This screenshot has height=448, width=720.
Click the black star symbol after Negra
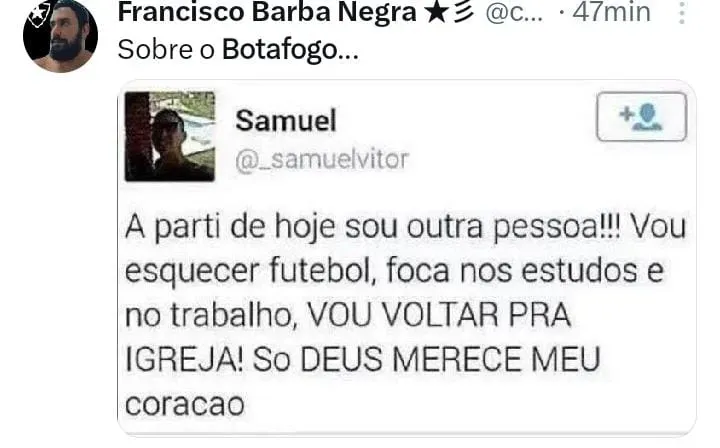pyautogui.click(x=436, y=13)
